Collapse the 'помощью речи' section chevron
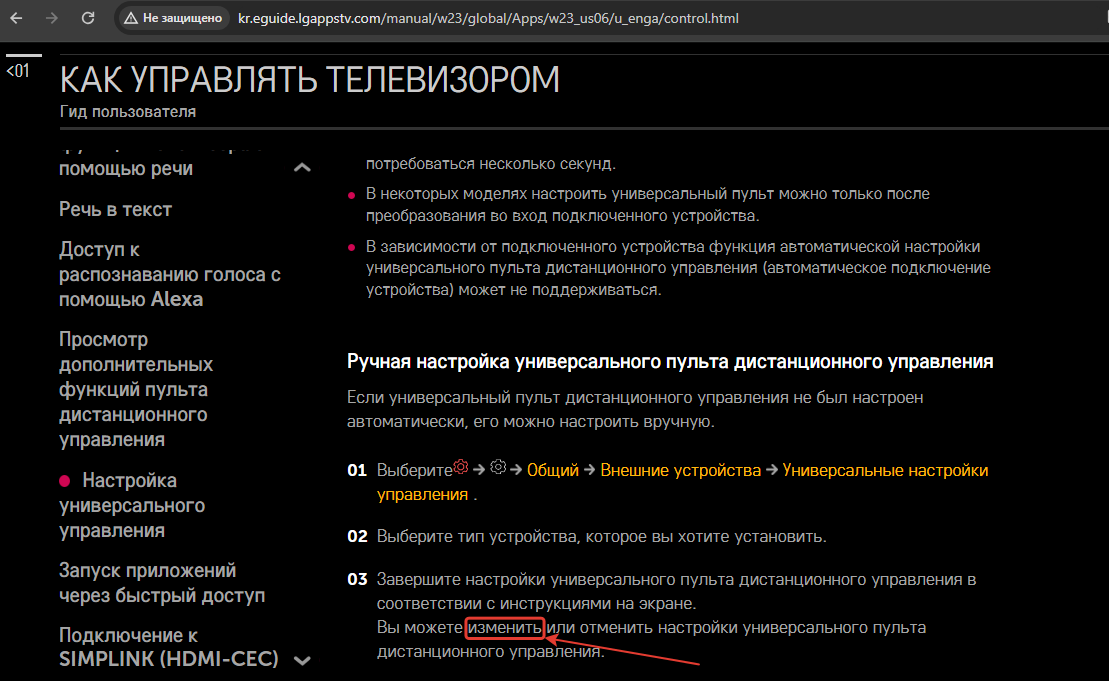The width and height of the screenshot is (1109, 681). click(x=302, y=168)
